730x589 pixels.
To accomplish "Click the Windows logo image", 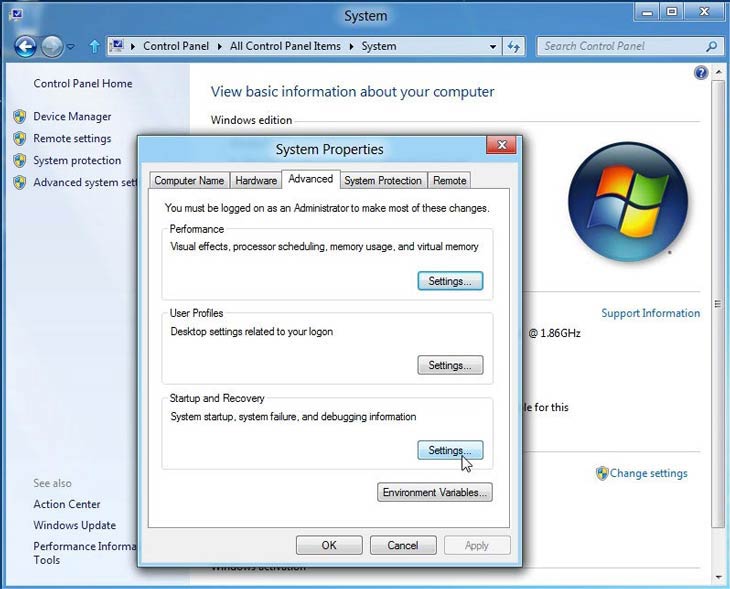I will (628, 202).
